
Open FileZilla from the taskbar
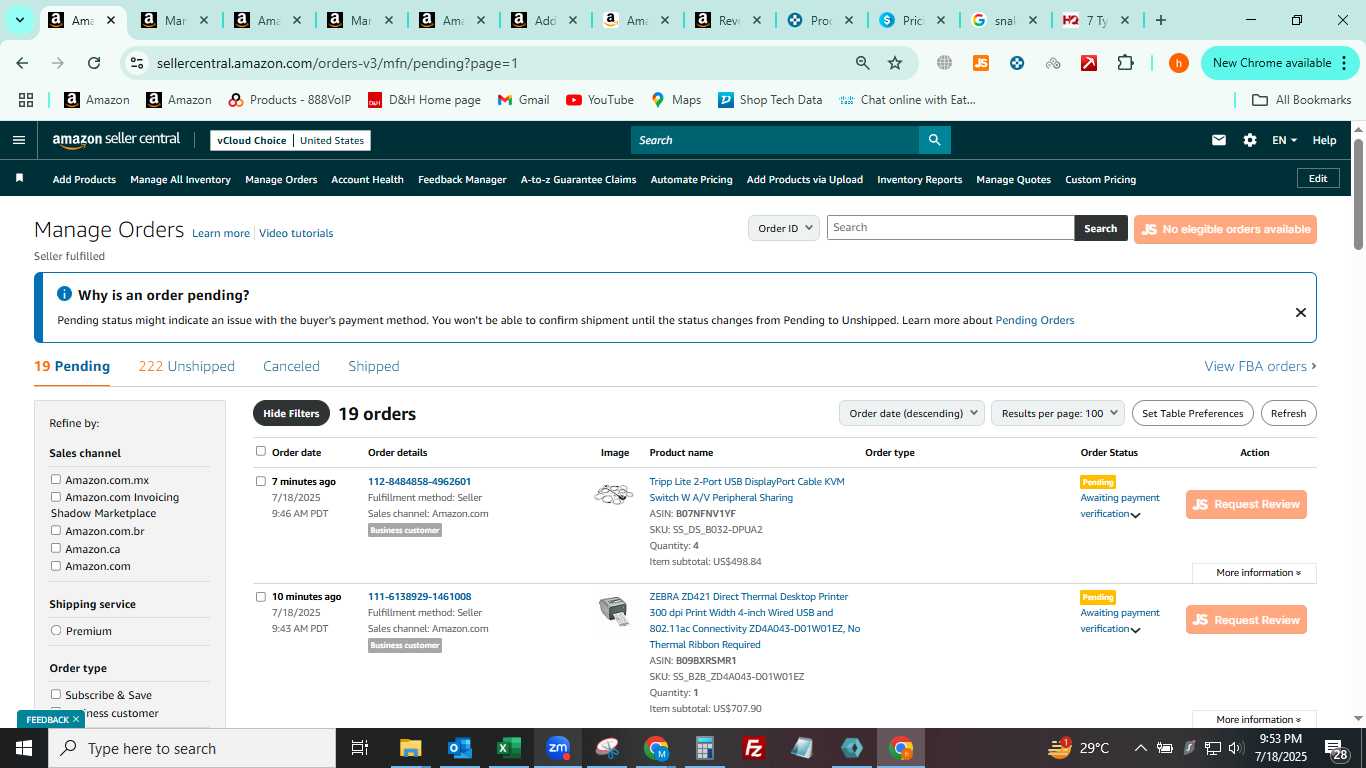click(754, 748)
